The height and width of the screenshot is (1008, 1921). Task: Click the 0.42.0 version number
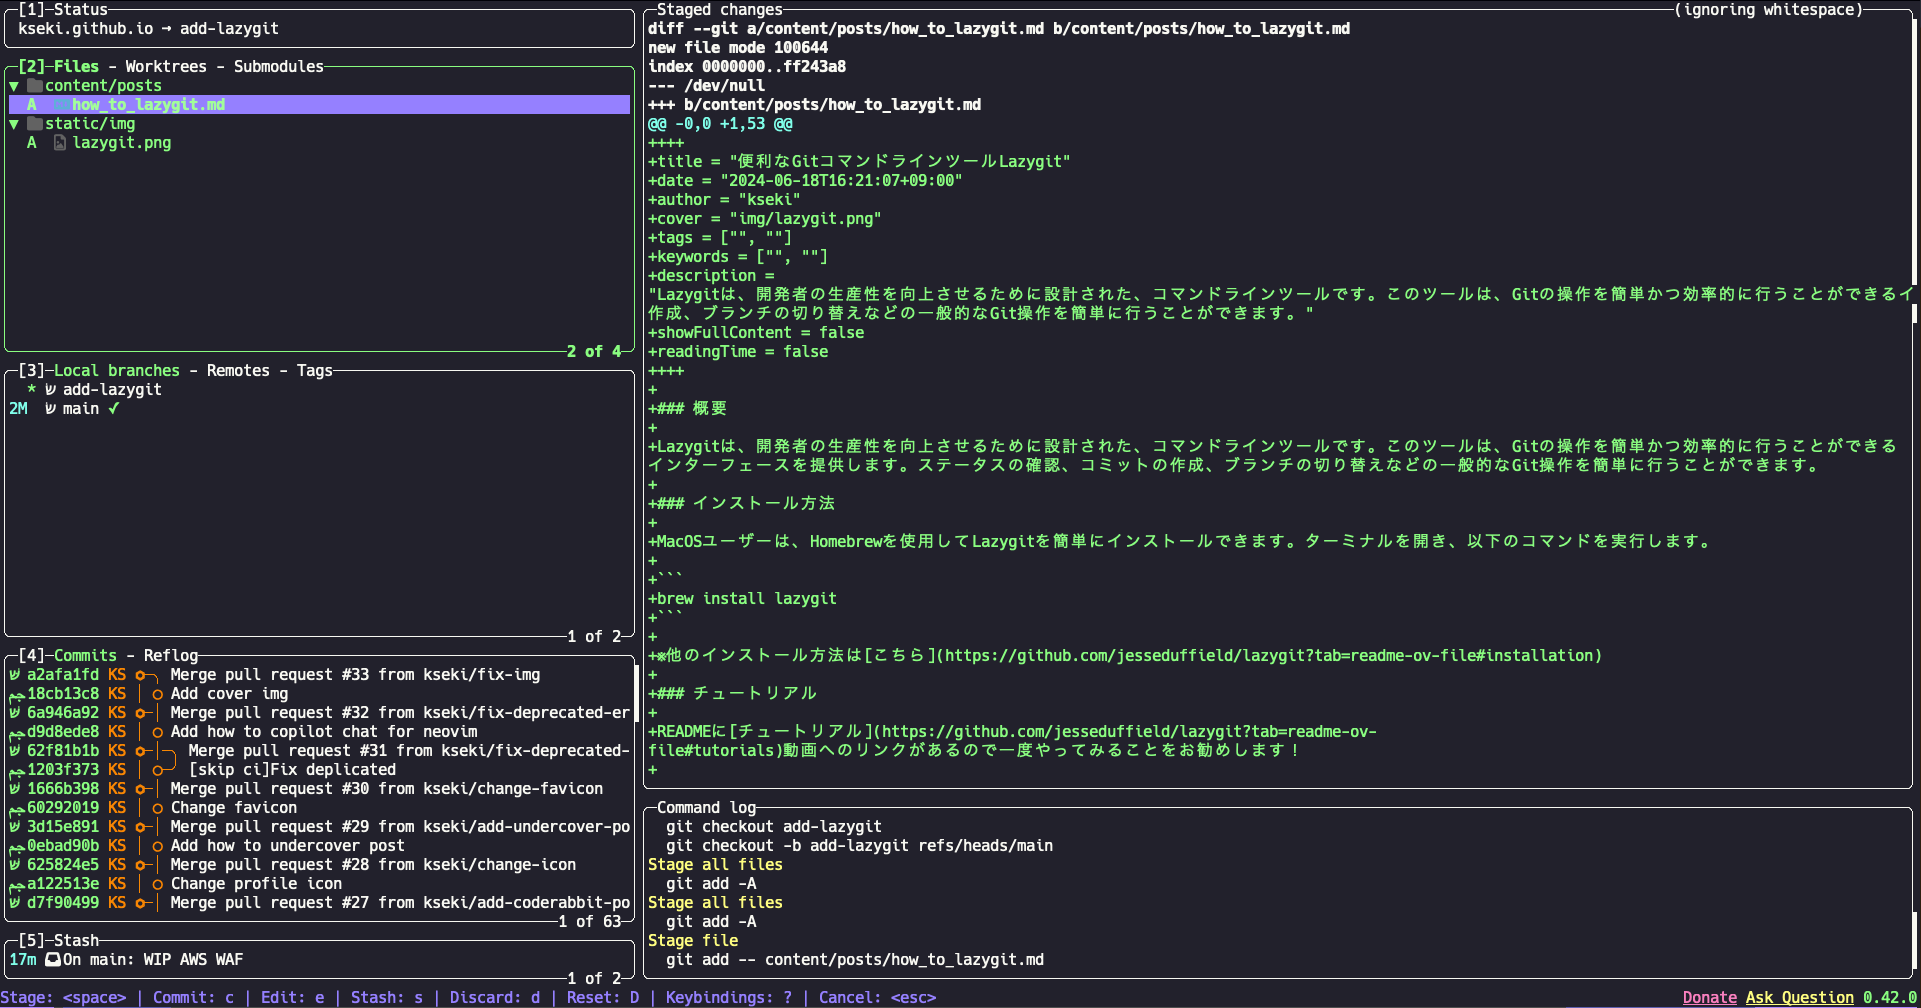[1890, 998]
